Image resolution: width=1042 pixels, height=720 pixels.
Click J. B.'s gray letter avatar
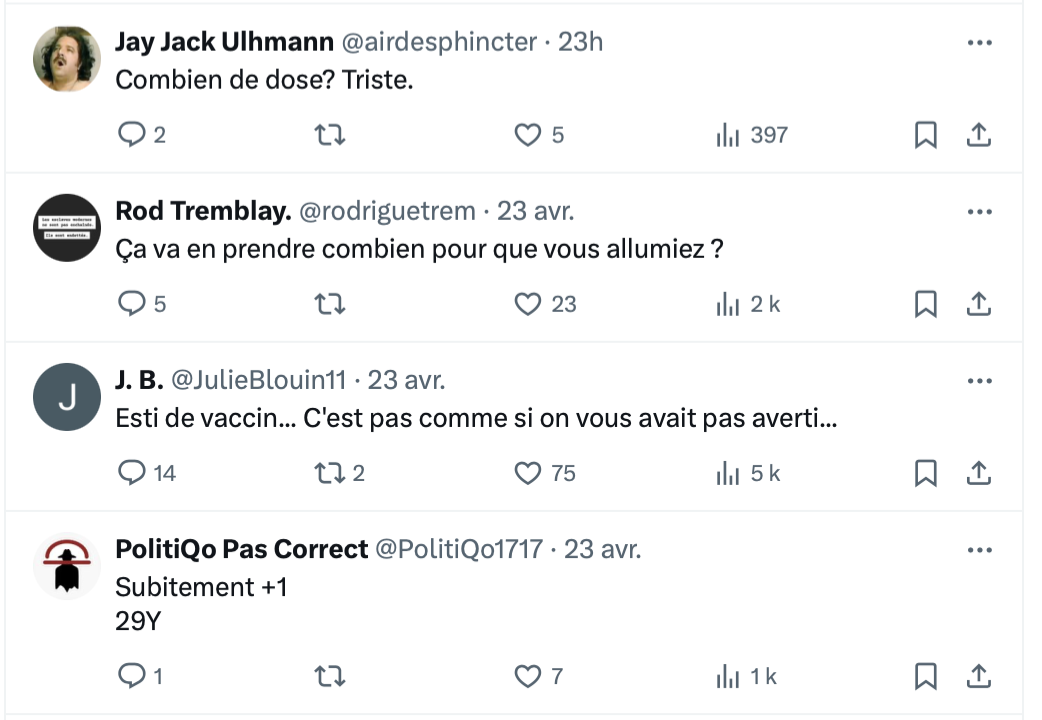pos(67,397)
